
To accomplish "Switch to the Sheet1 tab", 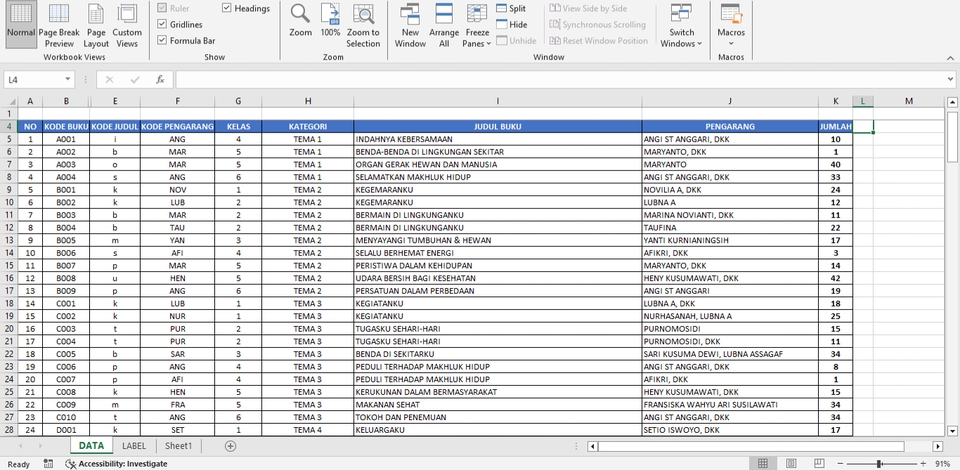I will 178,446.
